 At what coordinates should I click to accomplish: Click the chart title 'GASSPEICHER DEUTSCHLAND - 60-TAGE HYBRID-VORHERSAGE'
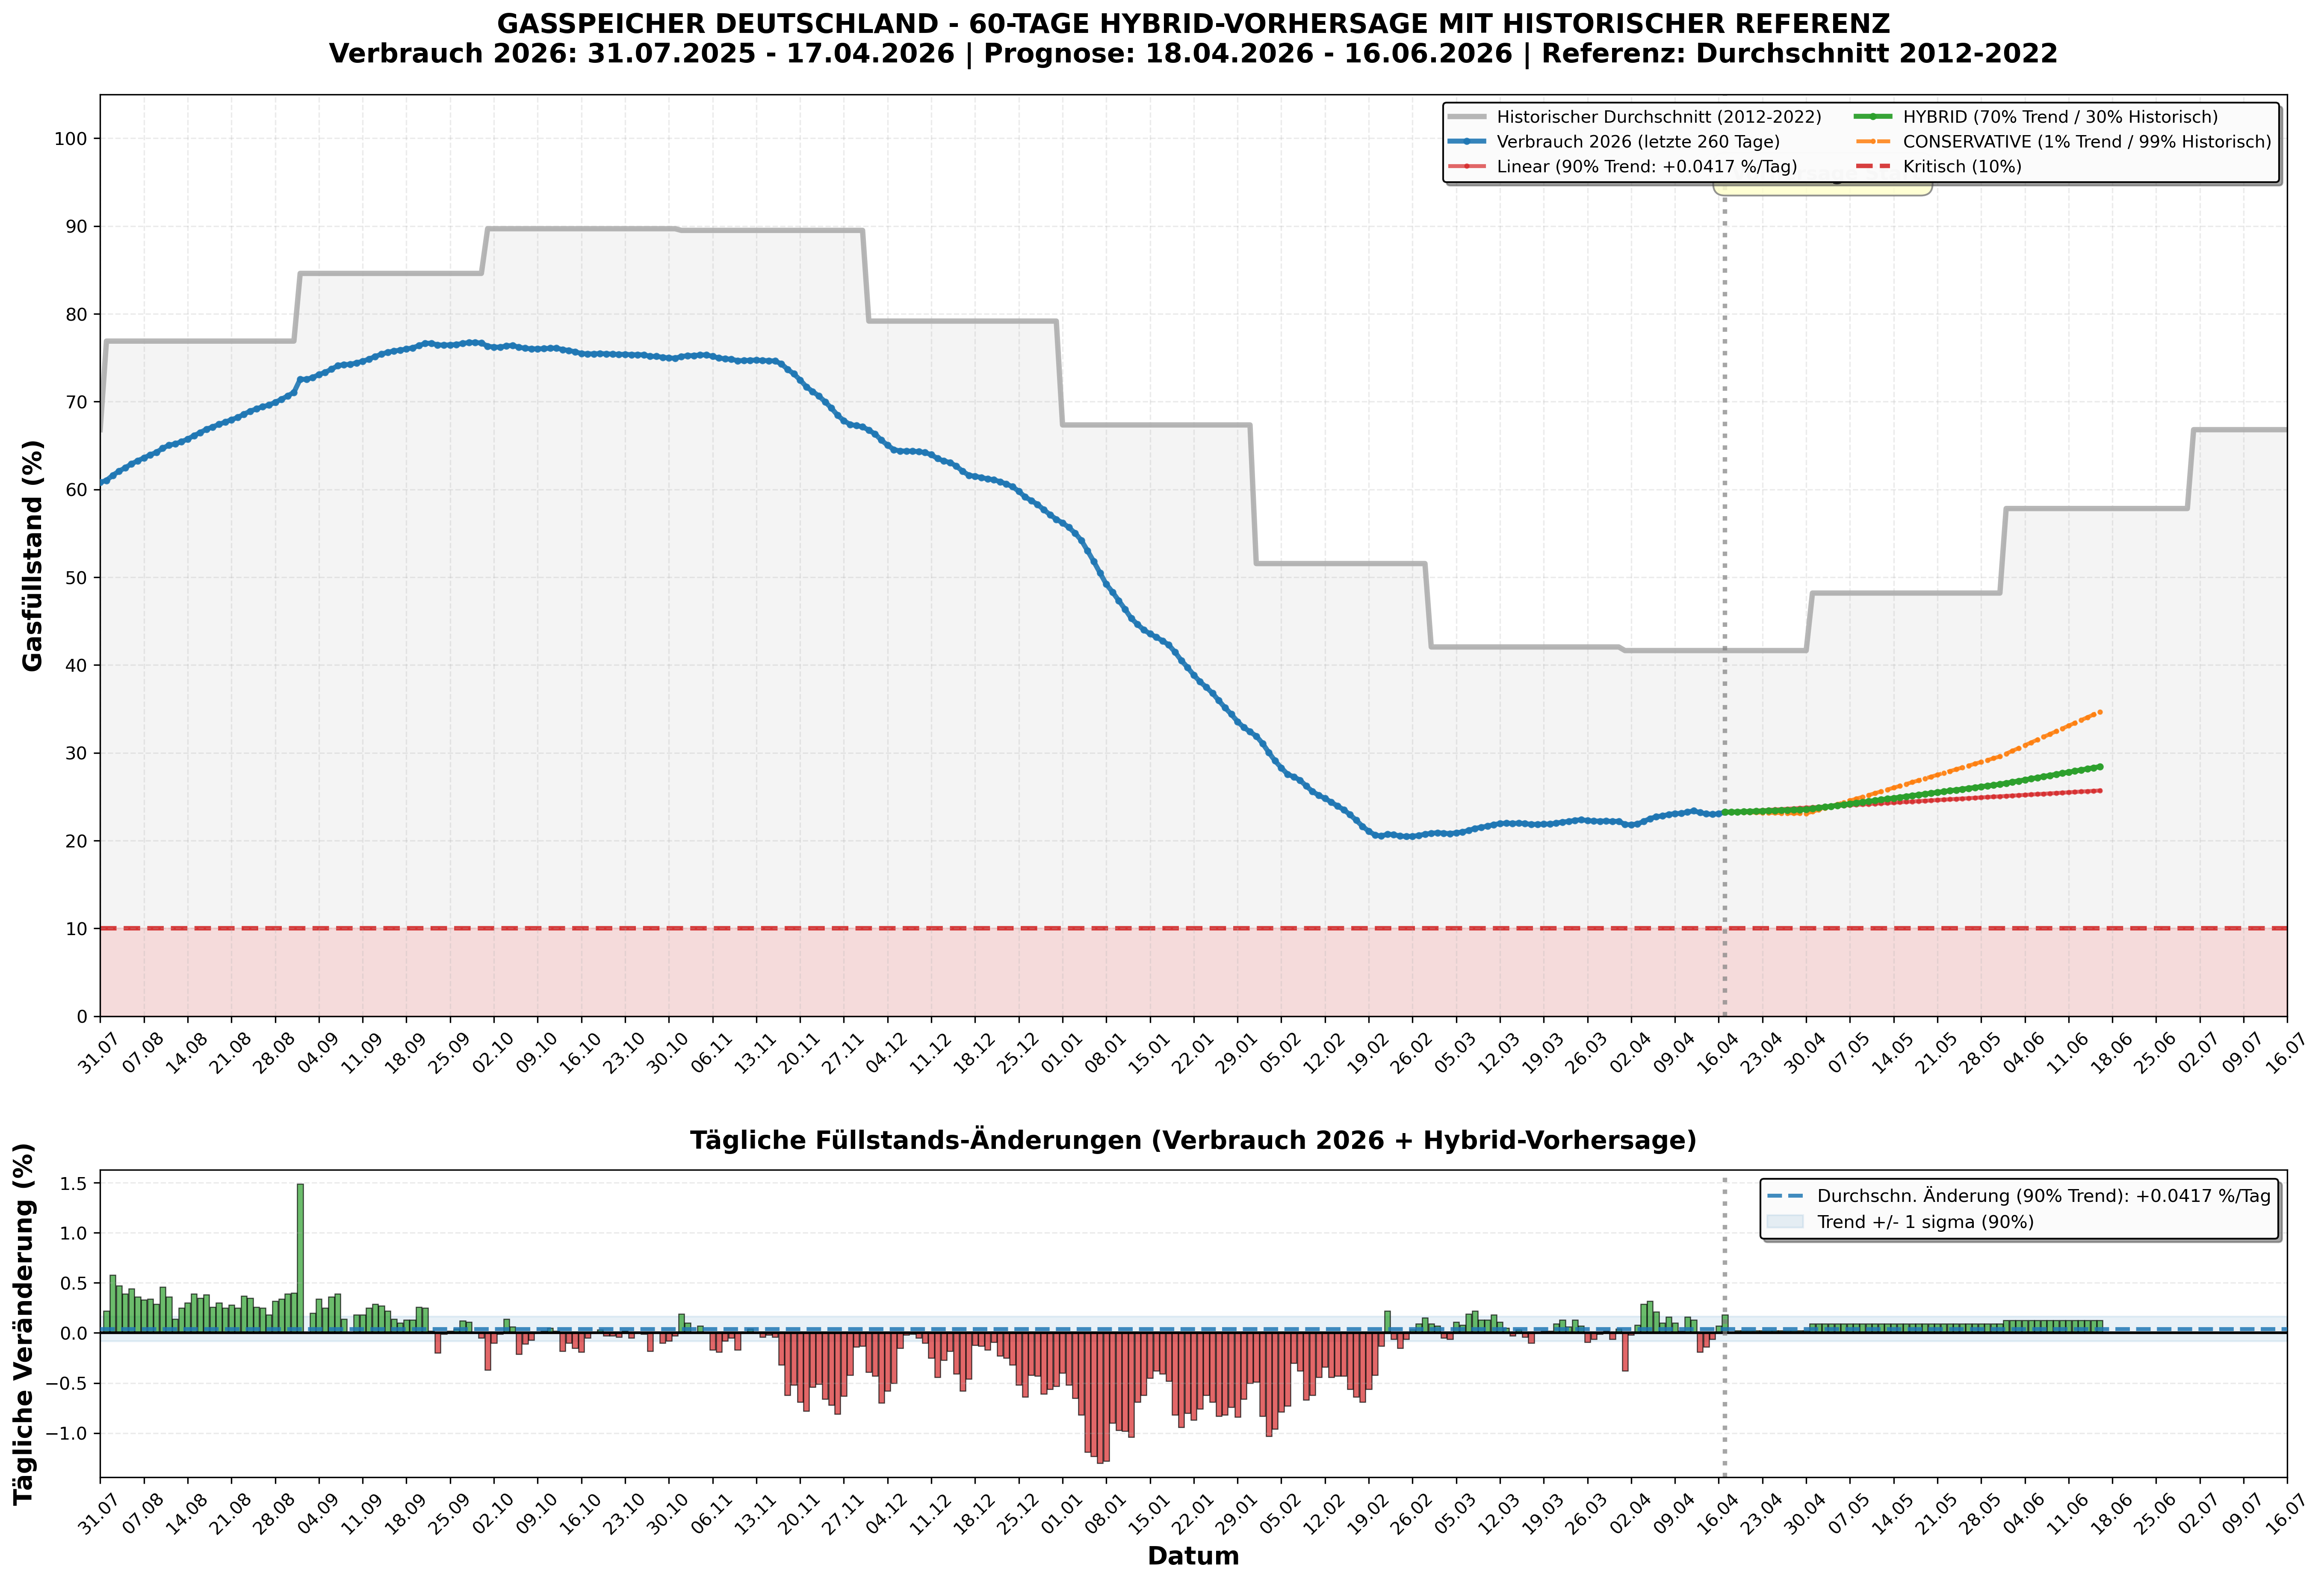(1193, 24)
